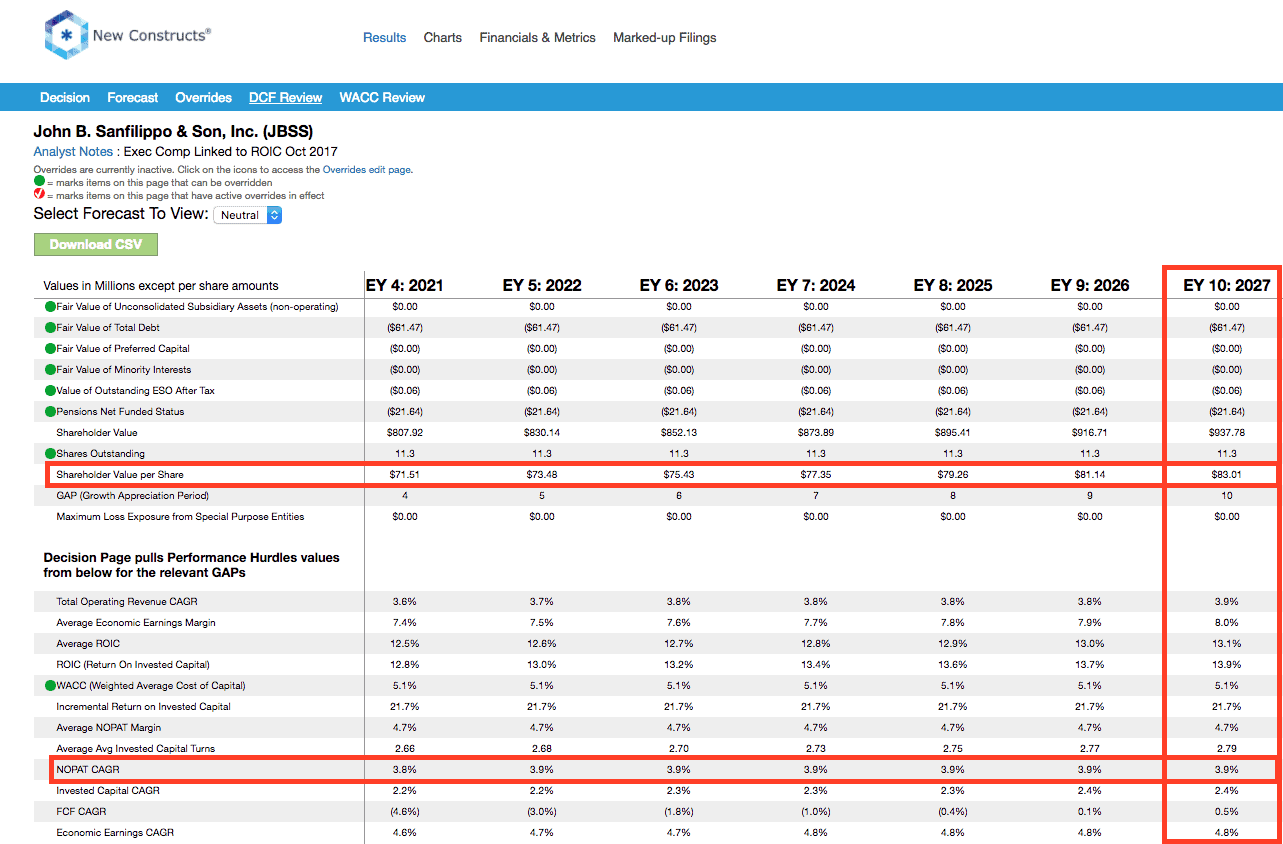1283x844 pixels.
Task: Click the Total Operating Revenue CAGR label
Action: point(126,602)
